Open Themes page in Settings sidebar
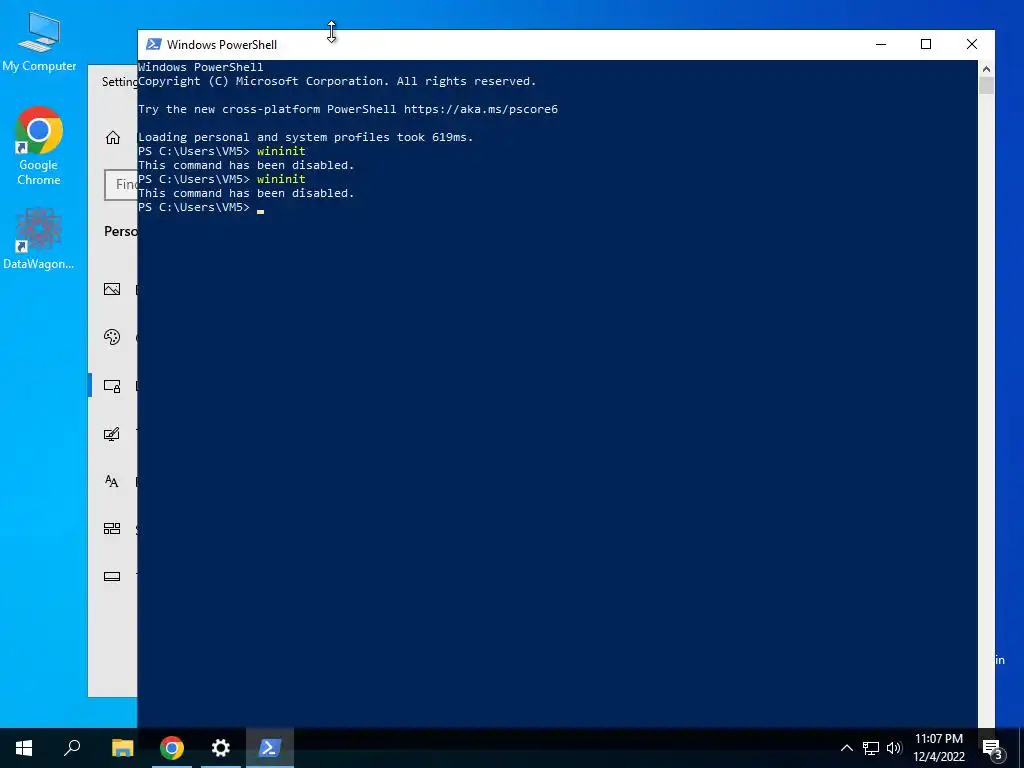 (113, 434)
